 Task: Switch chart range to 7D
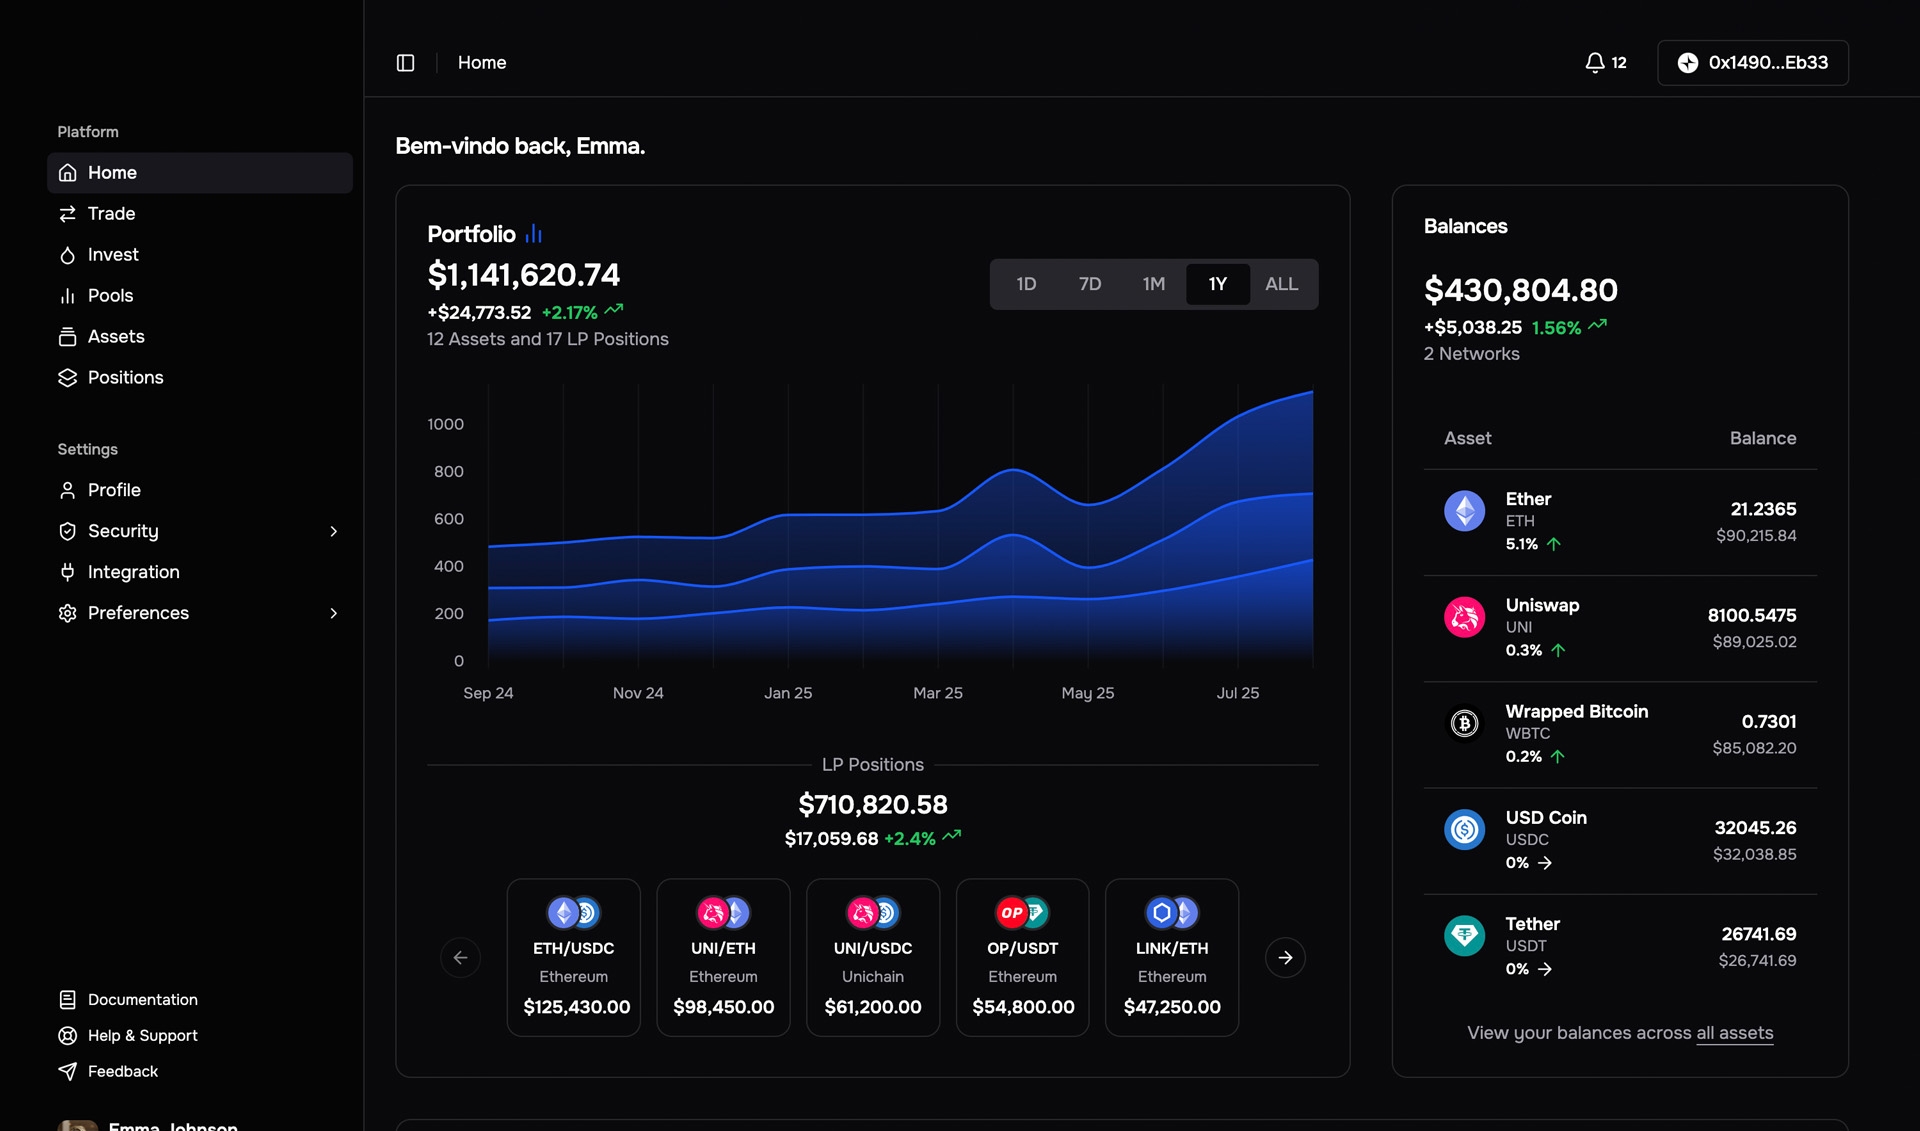click(1090, 284)
